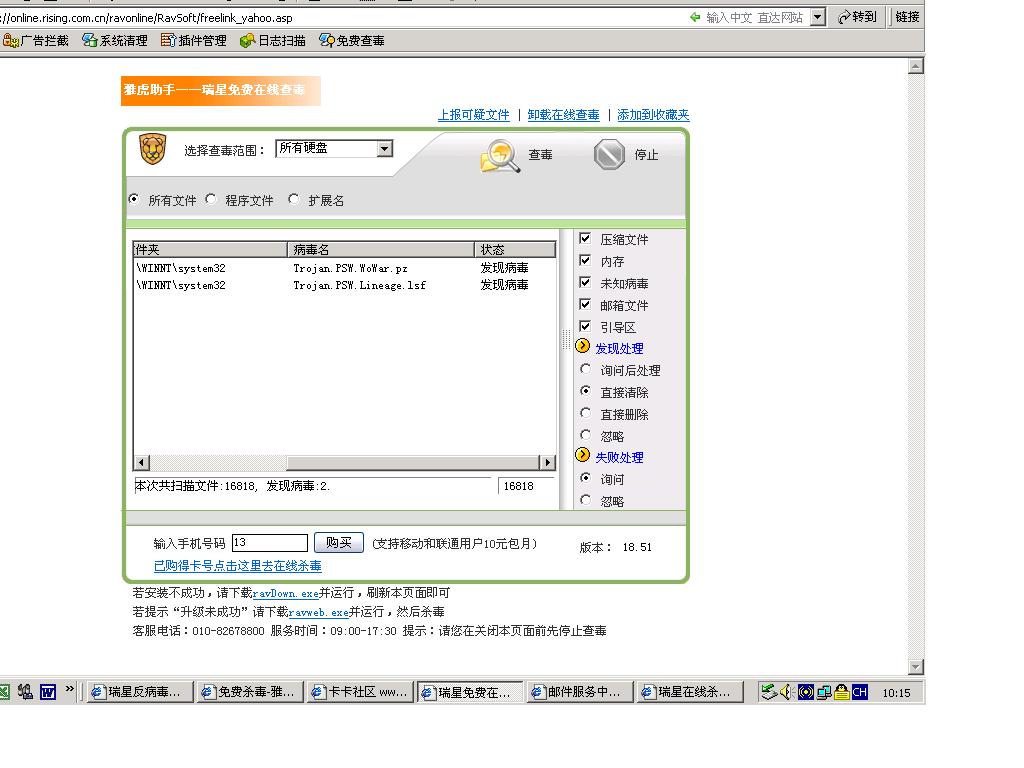Download ravDown.exe link

pyautogui.click(x=285, y=593)
